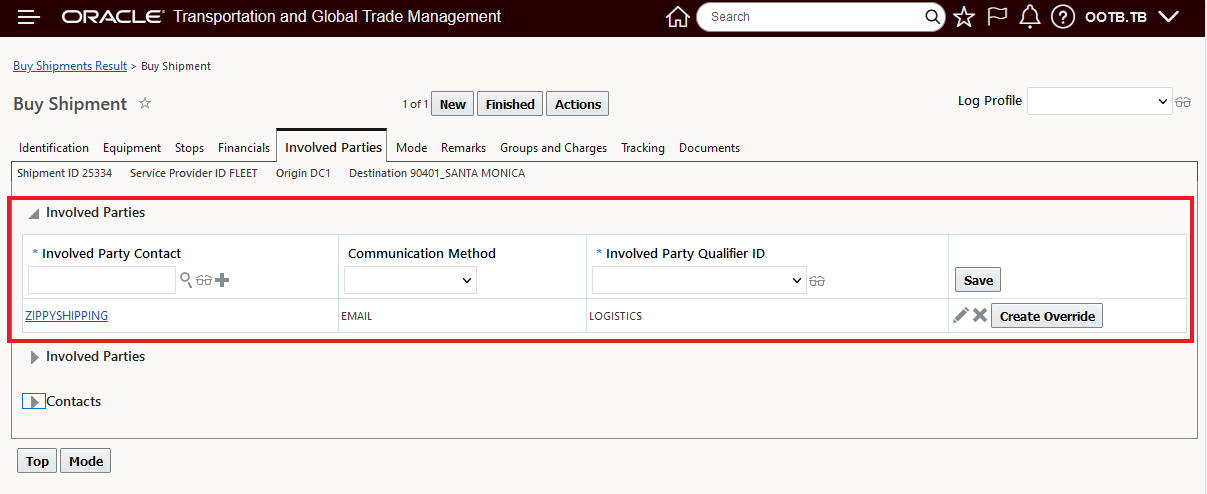
Task: Expand the OOTB.TB user menu chevron
Action: [1169, 17]
